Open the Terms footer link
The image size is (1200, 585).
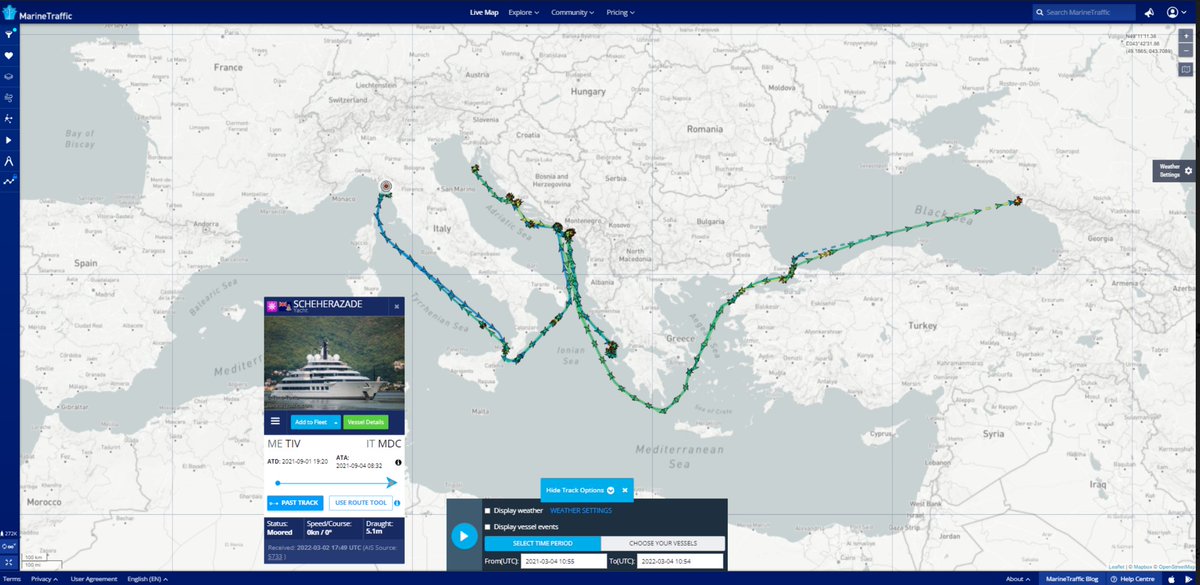(x=10, y=579)
